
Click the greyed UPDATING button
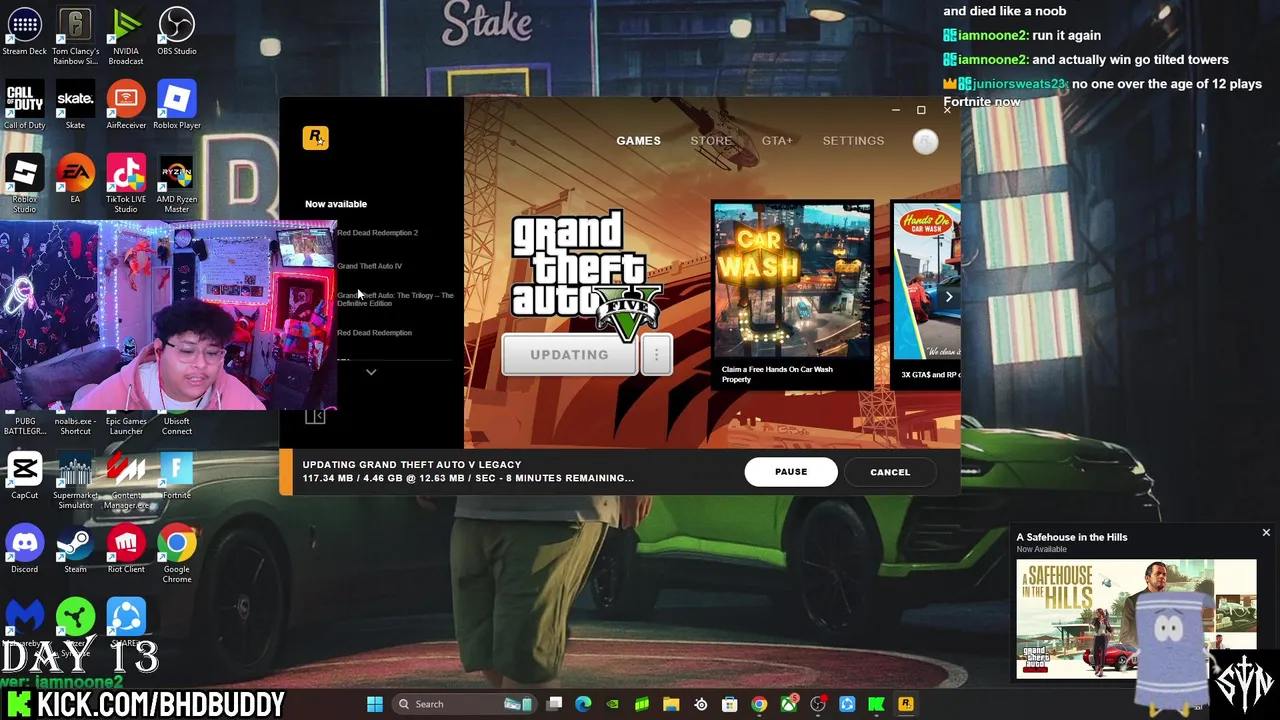click(x=569, y=355)
